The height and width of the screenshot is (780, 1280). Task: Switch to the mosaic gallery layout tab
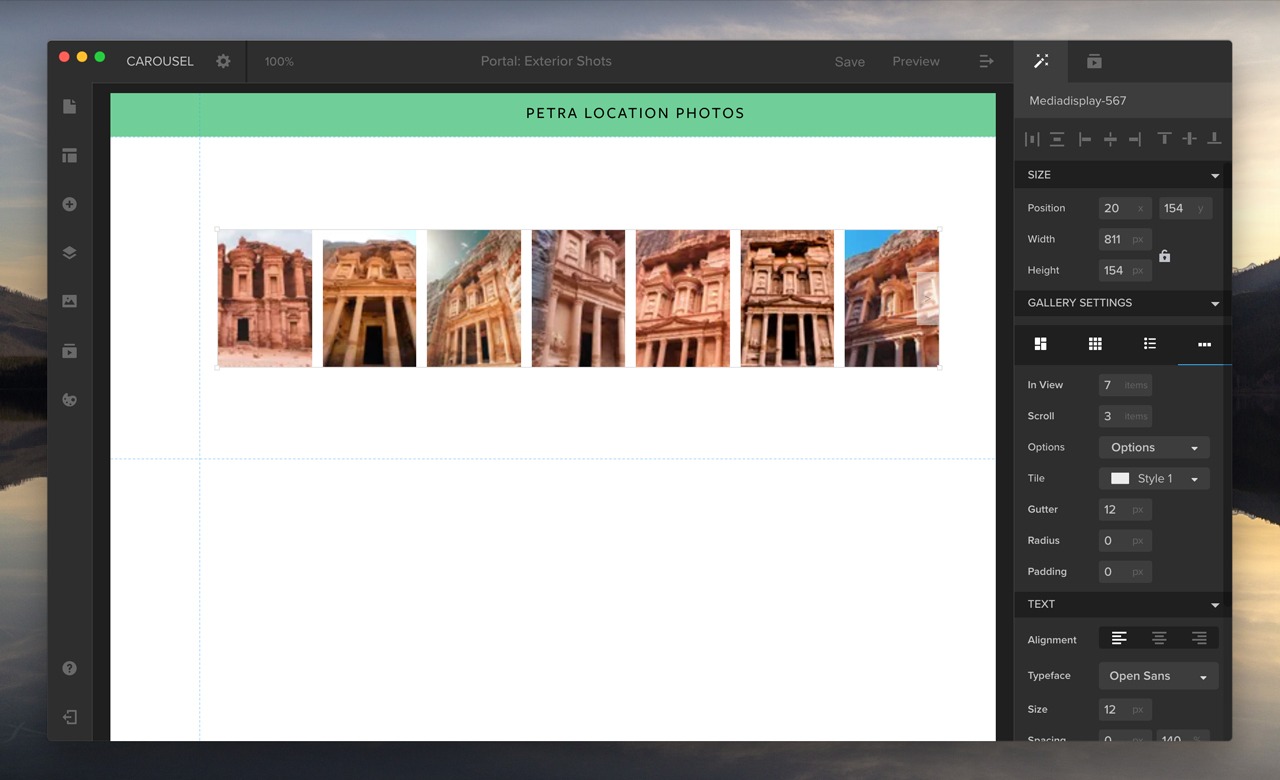pos(1040,344)
